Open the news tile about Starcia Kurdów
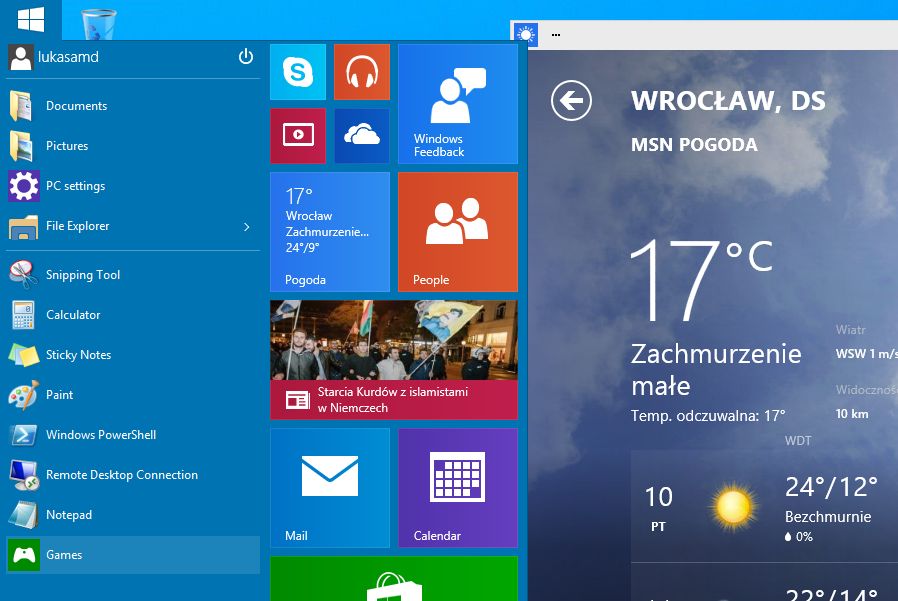 pos(394,360)
